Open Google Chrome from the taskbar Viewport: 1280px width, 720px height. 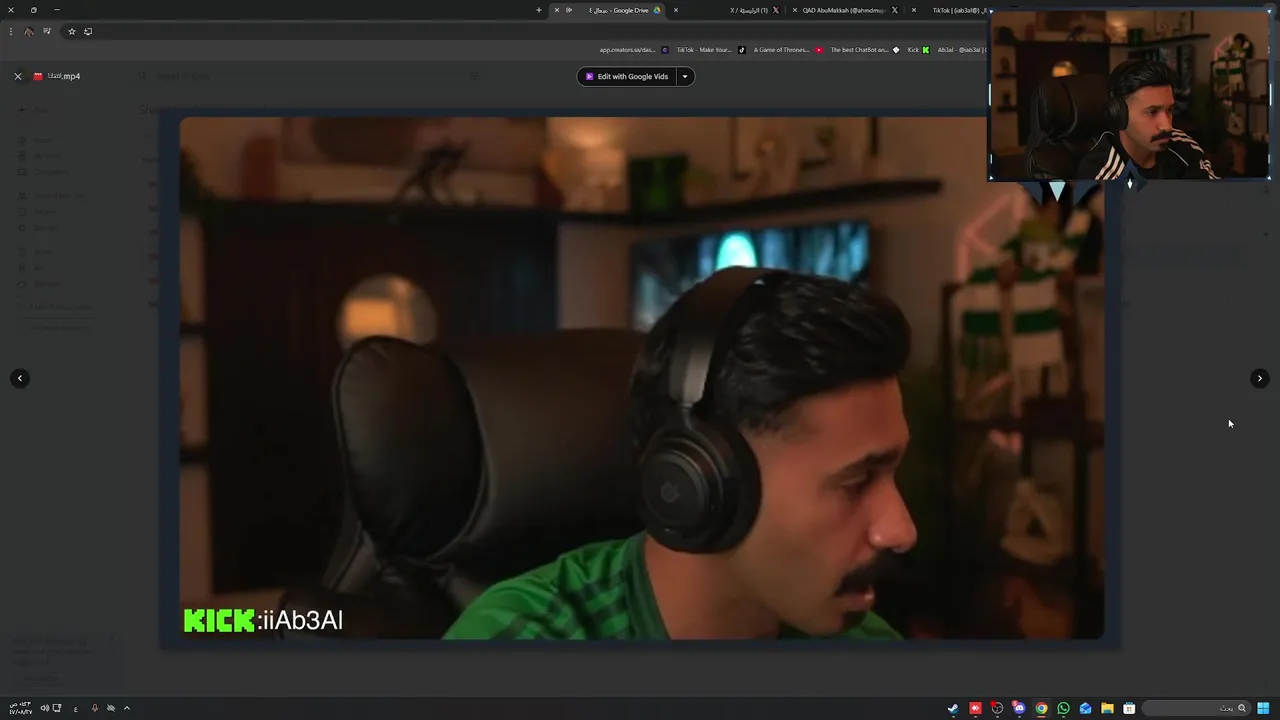(1041, 708)
